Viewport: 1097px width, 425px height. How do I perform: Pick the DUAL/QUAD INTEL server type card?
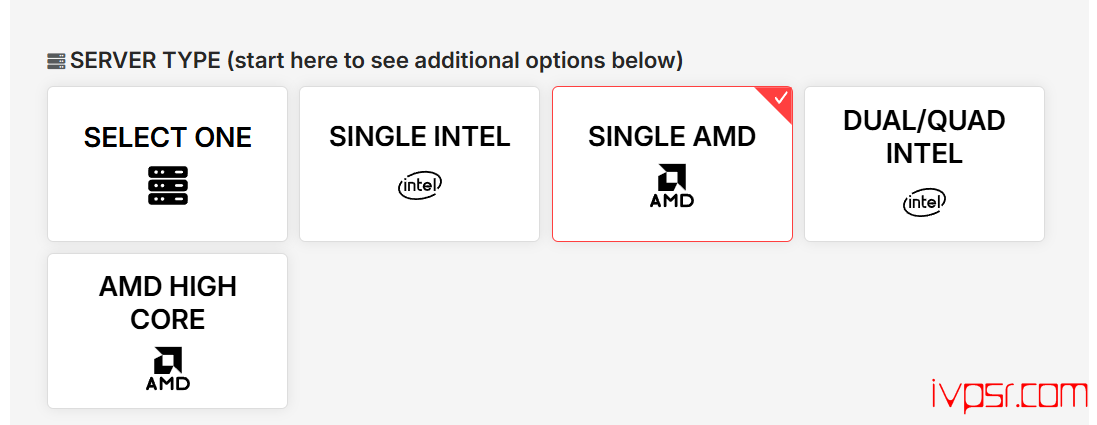[x=924, y=164]
